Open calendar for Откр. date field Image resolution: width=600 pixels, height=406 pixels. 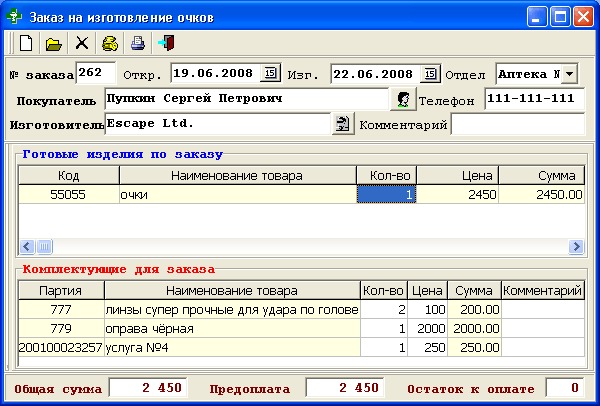click(271, 74)
